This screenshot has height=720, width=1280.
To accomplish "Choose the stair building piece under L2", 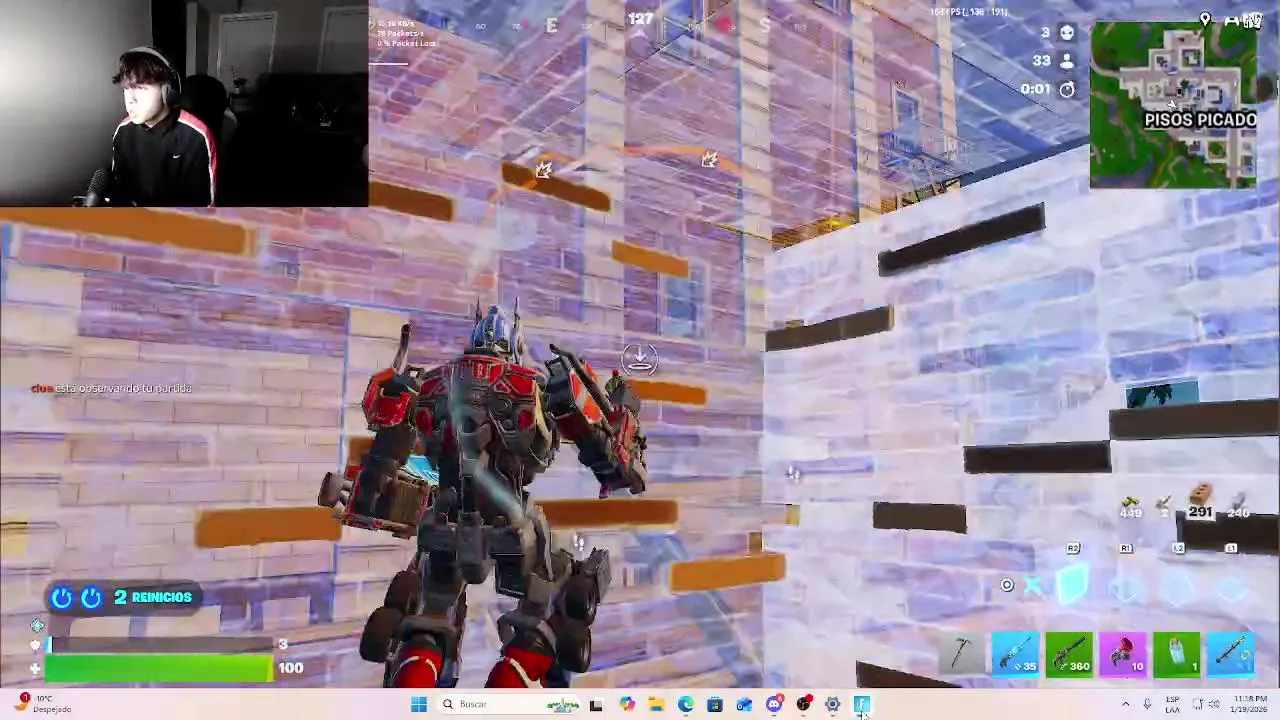I will point(1180,586).
